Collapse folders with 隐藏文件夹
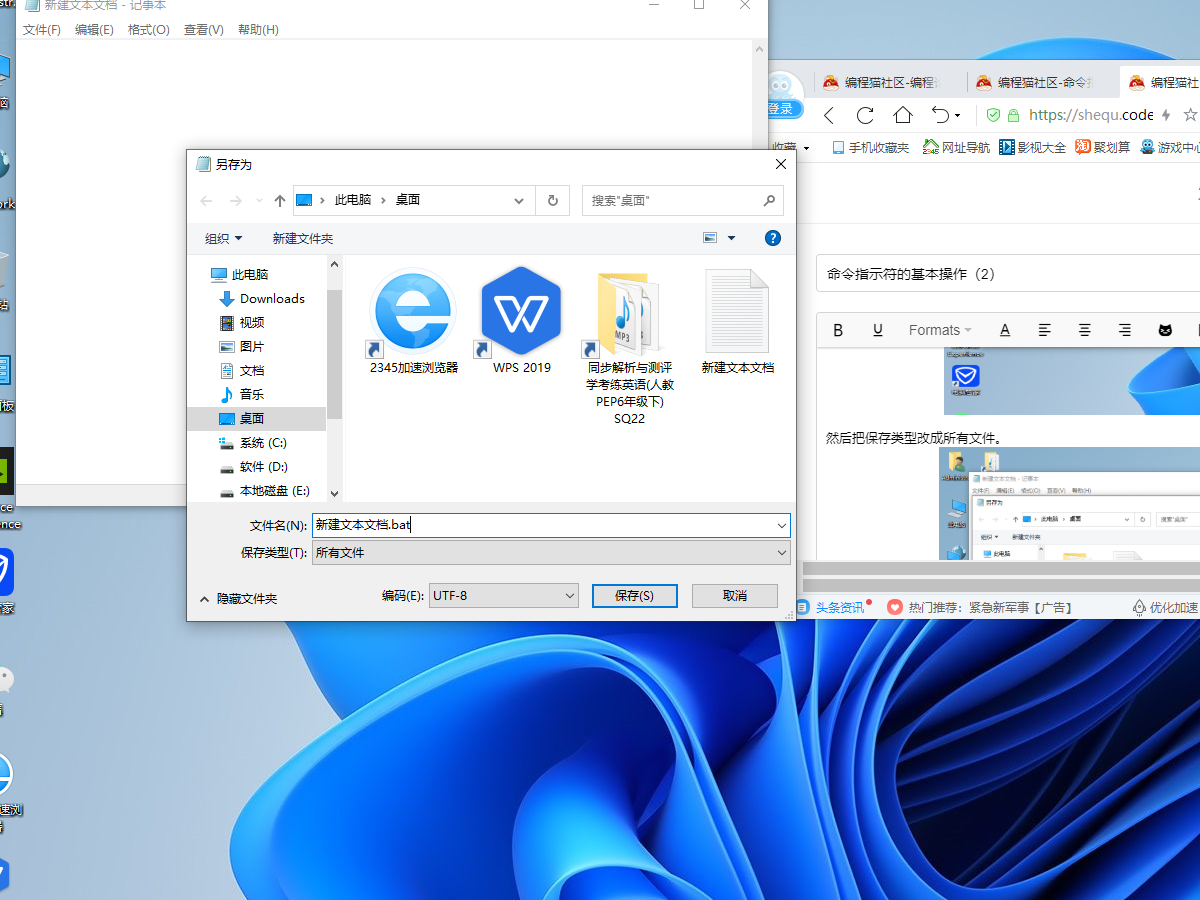This screenshot has height=900, width=1200. (x=239, y=598)
